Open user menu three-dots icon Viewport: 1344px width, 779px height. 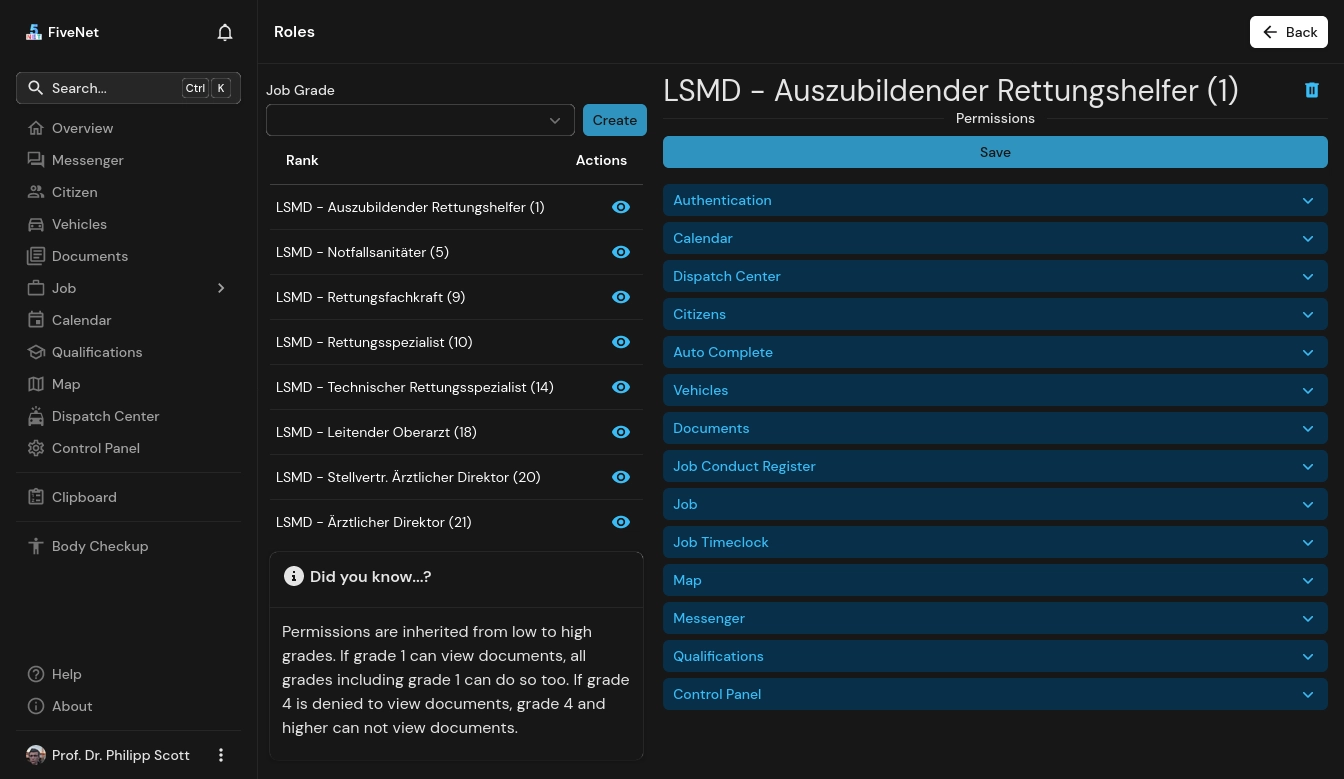click(x=221, y=755)
